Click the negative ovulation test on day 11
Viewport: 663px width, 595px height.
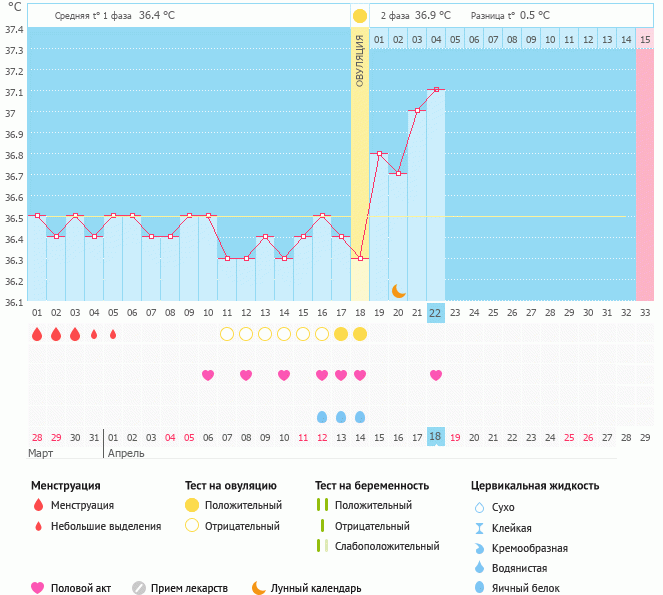click(227, 334)
